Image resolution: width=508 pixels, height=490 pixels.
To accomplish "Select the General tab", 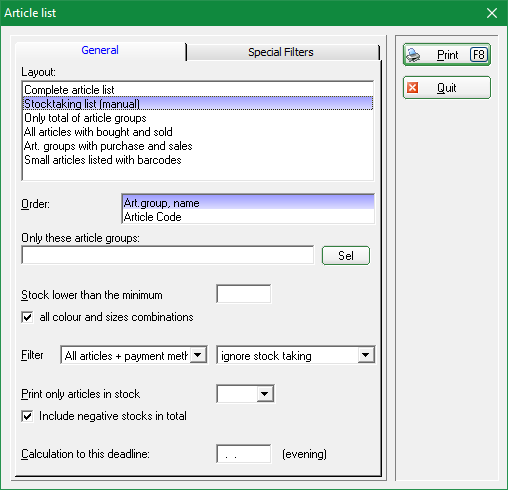I will tap(100, 51).
